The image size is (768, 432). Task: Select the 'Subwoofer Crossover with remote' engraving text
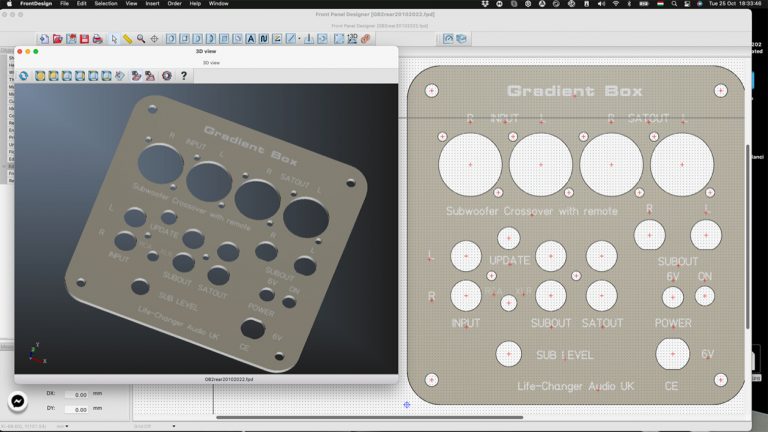[x=532, y=211]
